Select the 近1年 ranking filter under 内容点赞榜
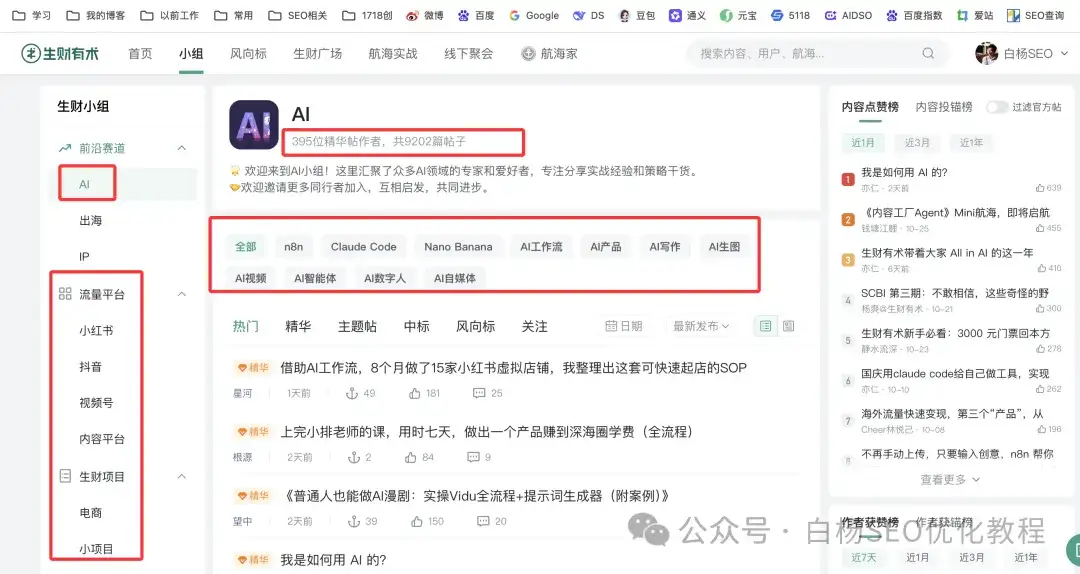The width and height of the screenshot is (1080, 574). [971, 143]
